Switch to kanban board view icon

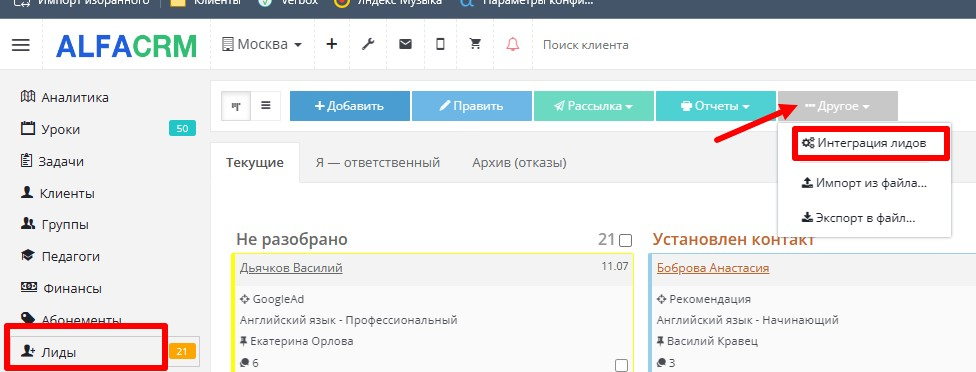[237, 106]
